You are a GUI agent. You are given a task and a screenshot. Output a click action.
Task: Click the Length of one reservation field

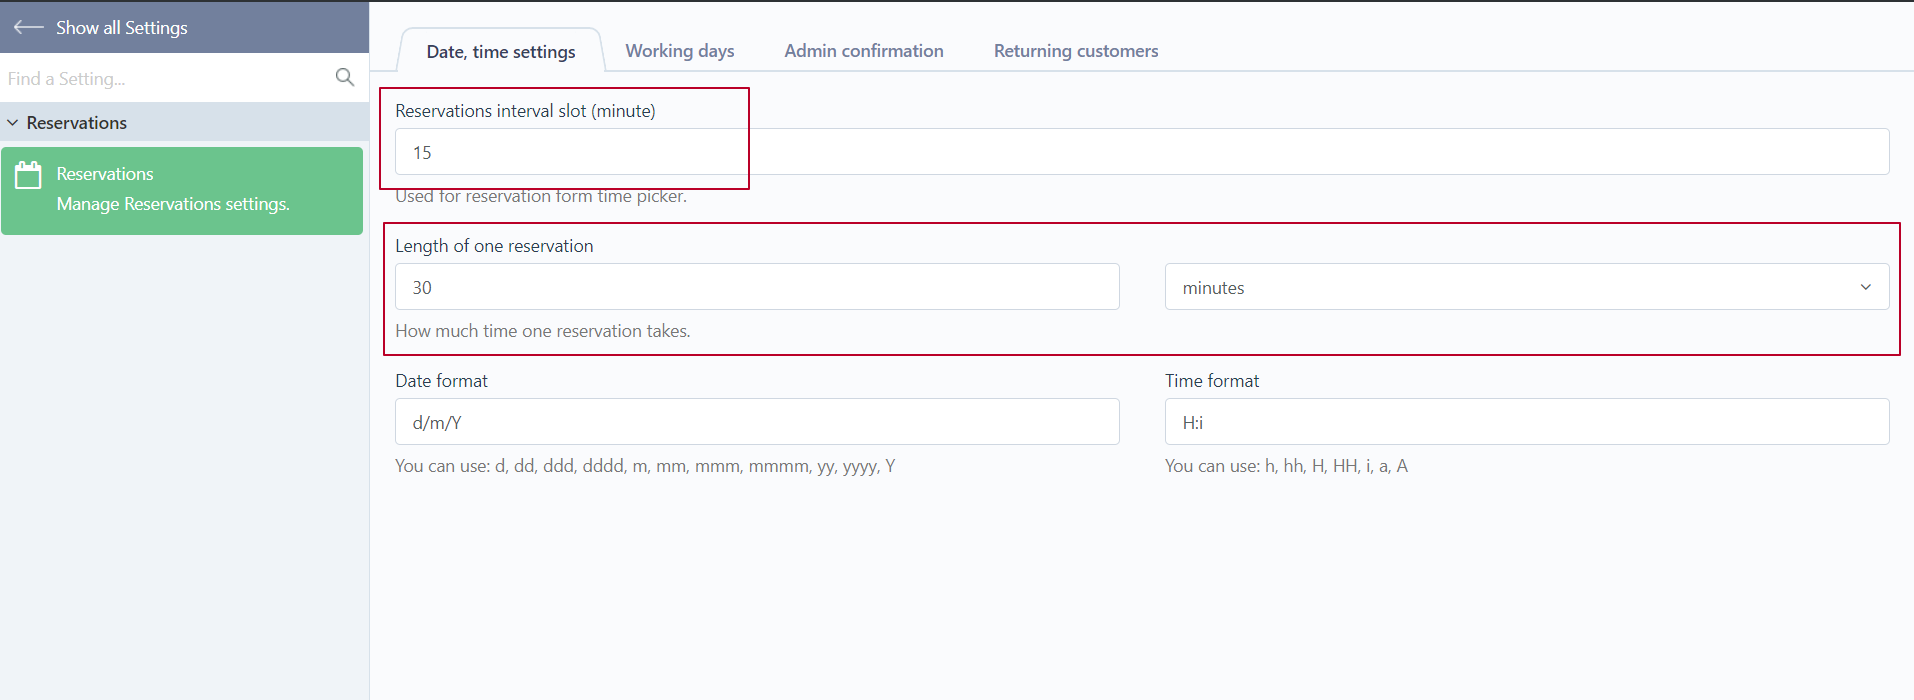coord(757,287)
